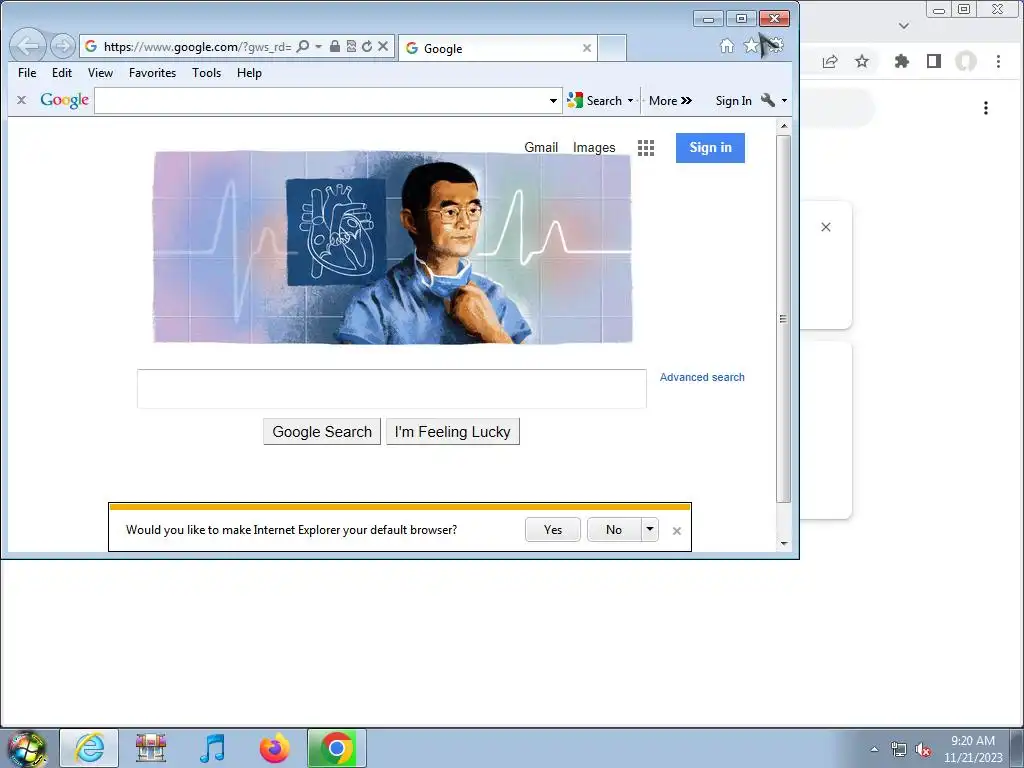This screenshot has height=768, width=1024.
Task: Click Chrome's share page icon
Action: click(829, 61)
